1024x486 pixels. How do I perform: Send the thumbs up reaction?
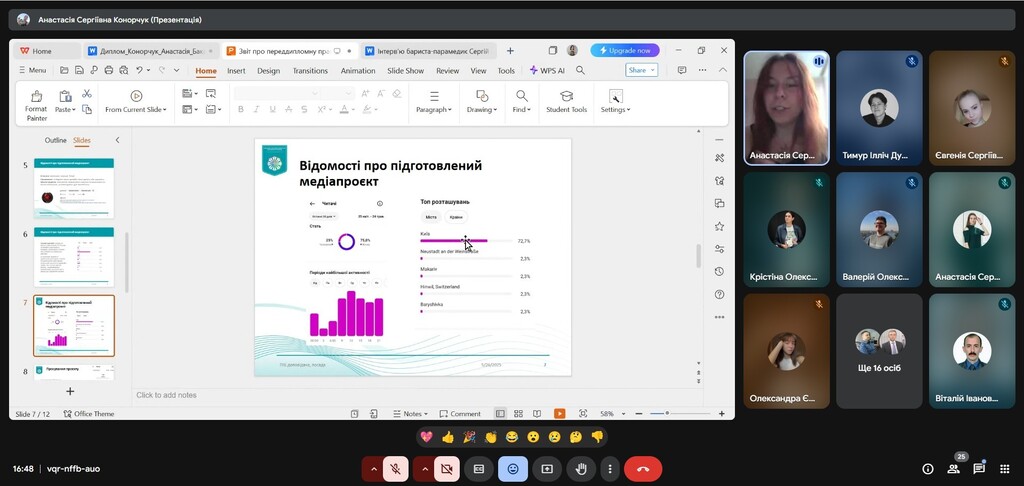click(447, 437)
